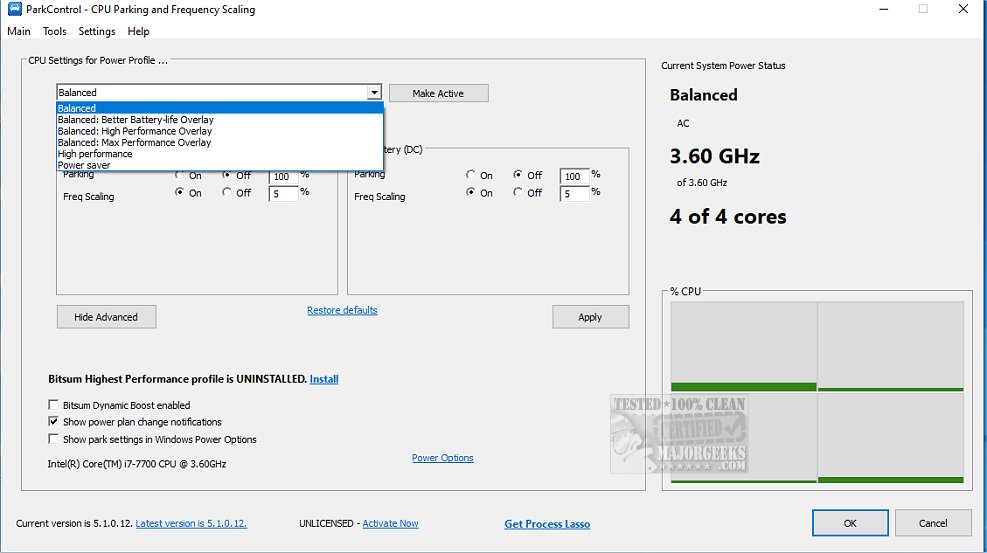Image resolution: width=987 pixels, height=553 pixels.
Task: Click DC Parking percent field
Action: click(x=574, y=176)
